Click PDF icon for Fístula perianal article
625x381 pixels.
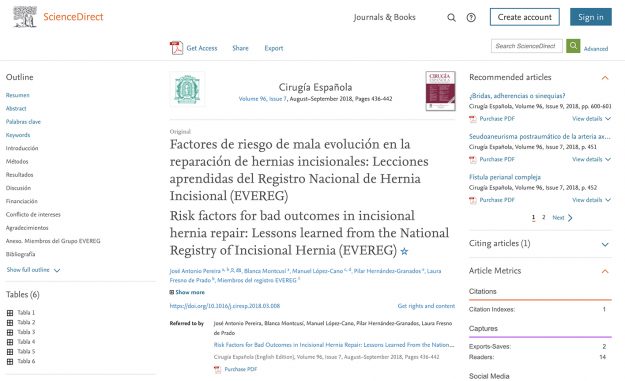click(473, 200)
